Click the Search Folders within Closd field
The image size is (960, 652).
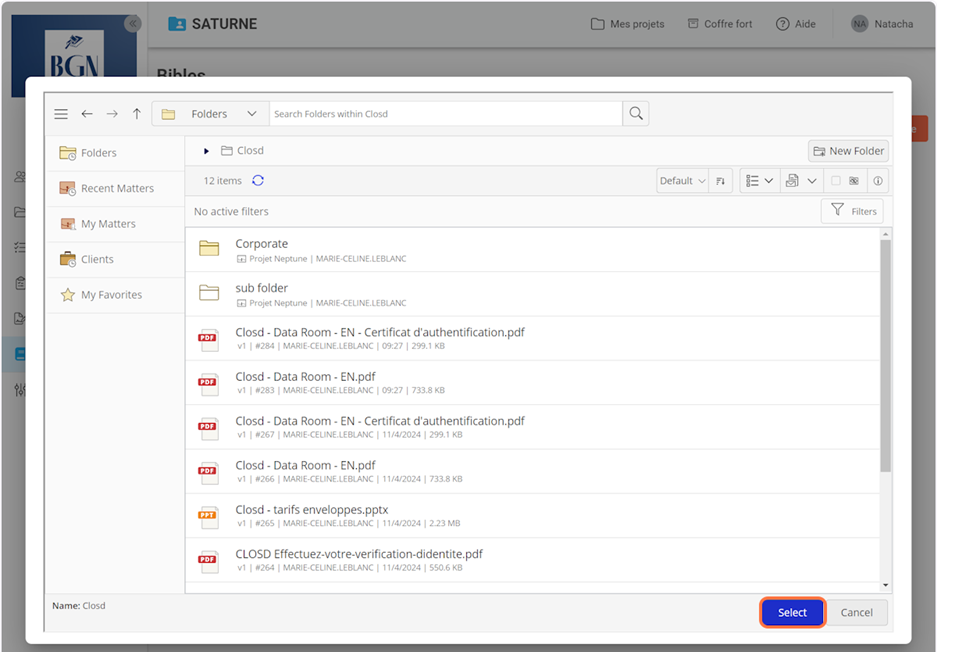445,114
